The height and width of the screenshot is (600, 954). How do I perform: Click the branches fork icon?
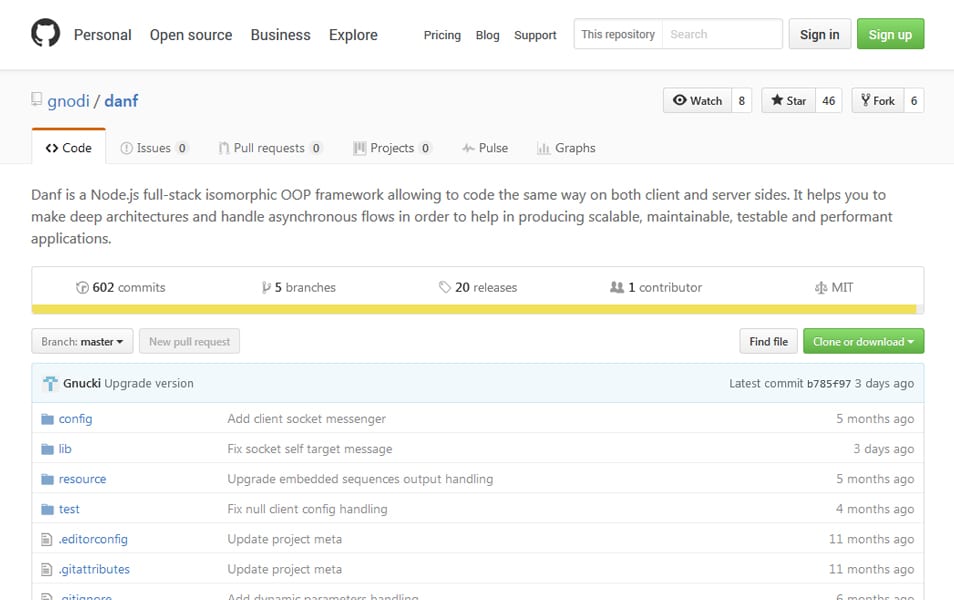(266, 287)
